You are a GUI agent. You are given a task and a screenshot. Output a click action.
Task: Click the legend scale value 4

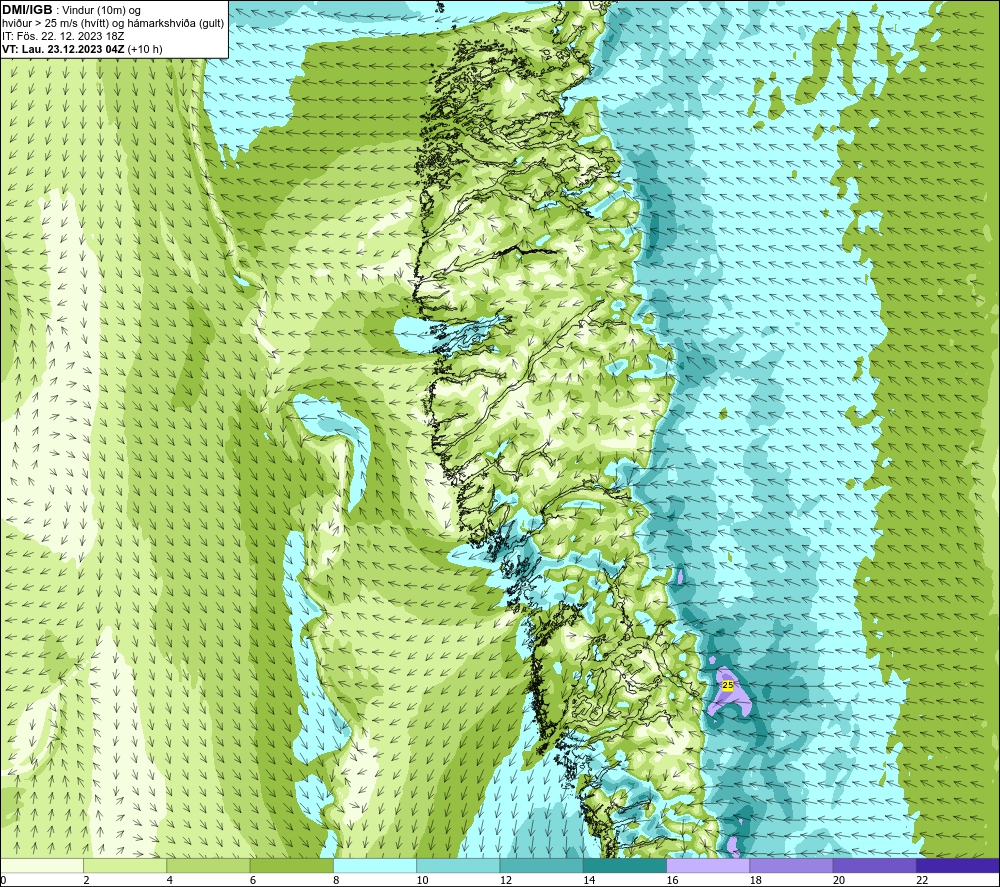pos(170,881)
